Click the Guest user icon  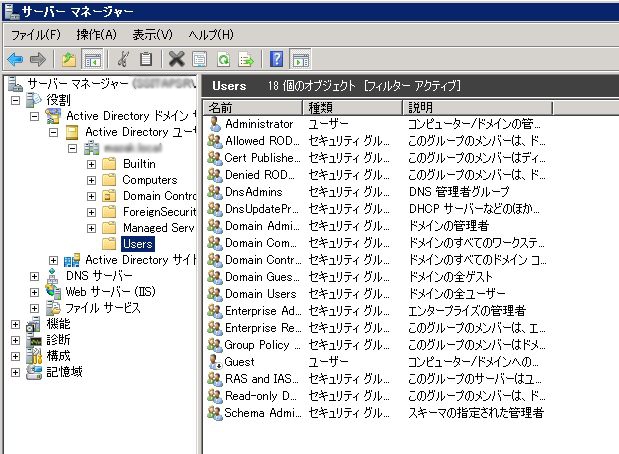coord(215,362)
